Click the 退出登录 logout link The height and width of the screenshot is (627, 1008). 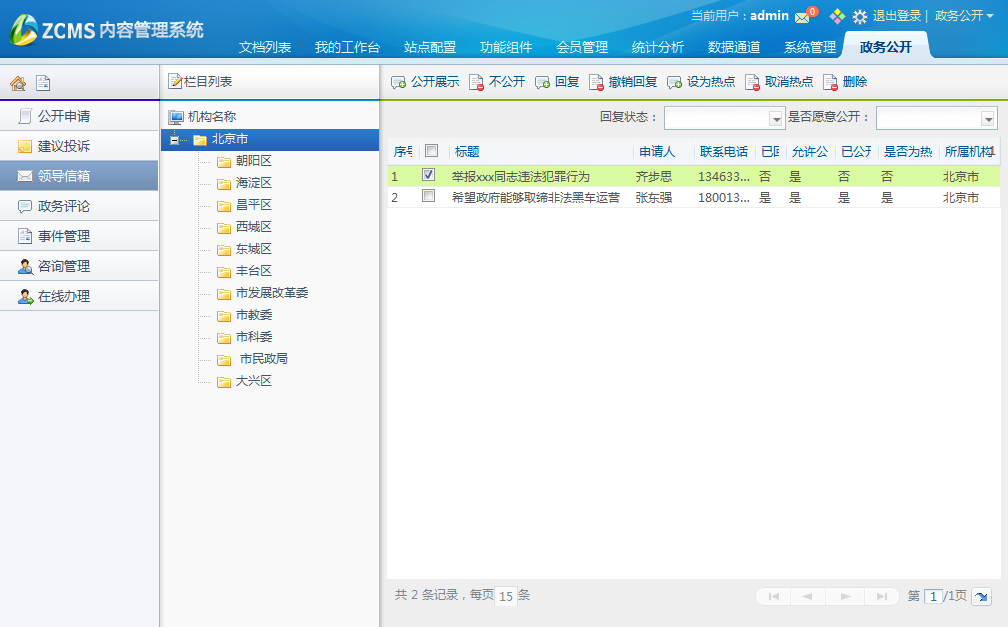pos(896,16)
